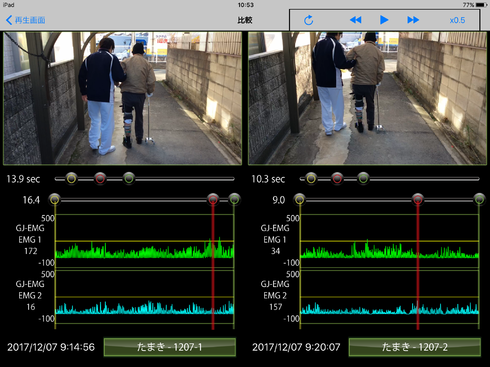This screenshot has height=367, width=490.
Task: Click red marker on 10.3 sec slider
Action: pos(337,179)
